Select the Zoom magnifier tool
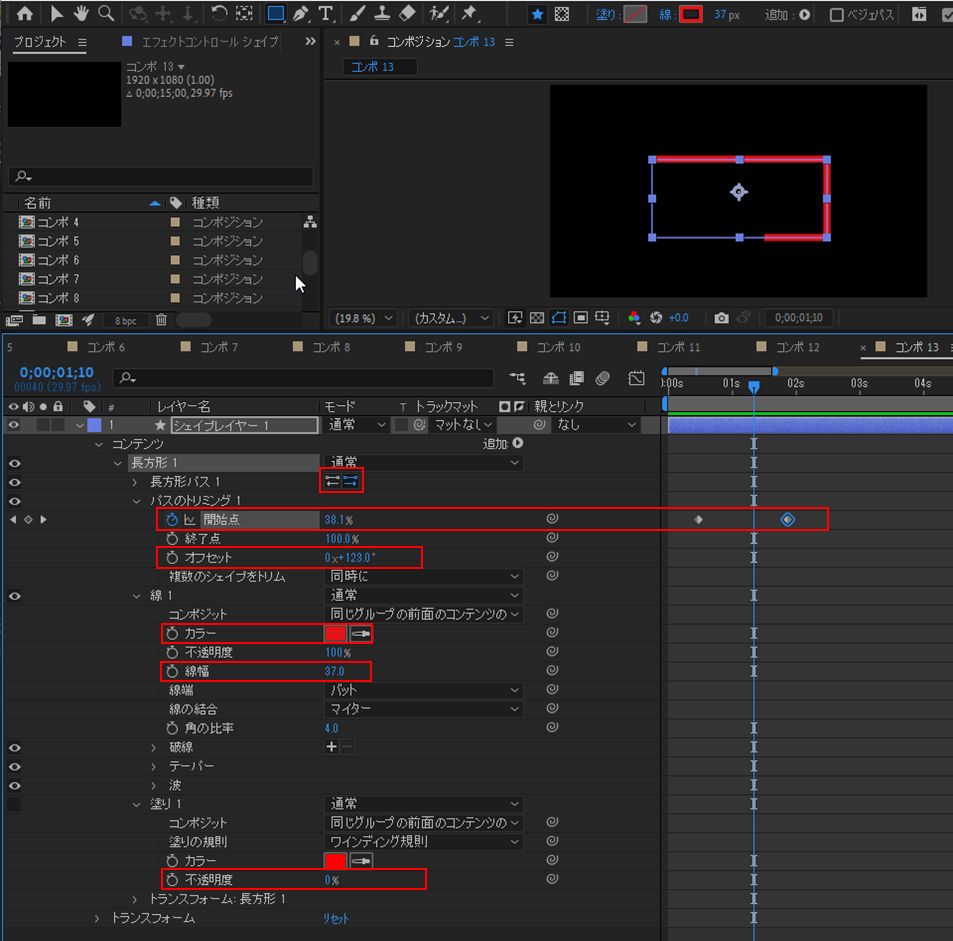The height and width of the screenshot is (941, 953). (106, 13)
